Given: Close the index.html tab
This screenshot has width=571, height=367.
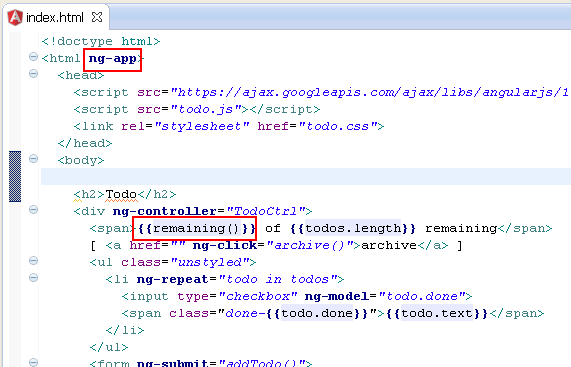Looking at the screenshot, I should click(97, 17).
